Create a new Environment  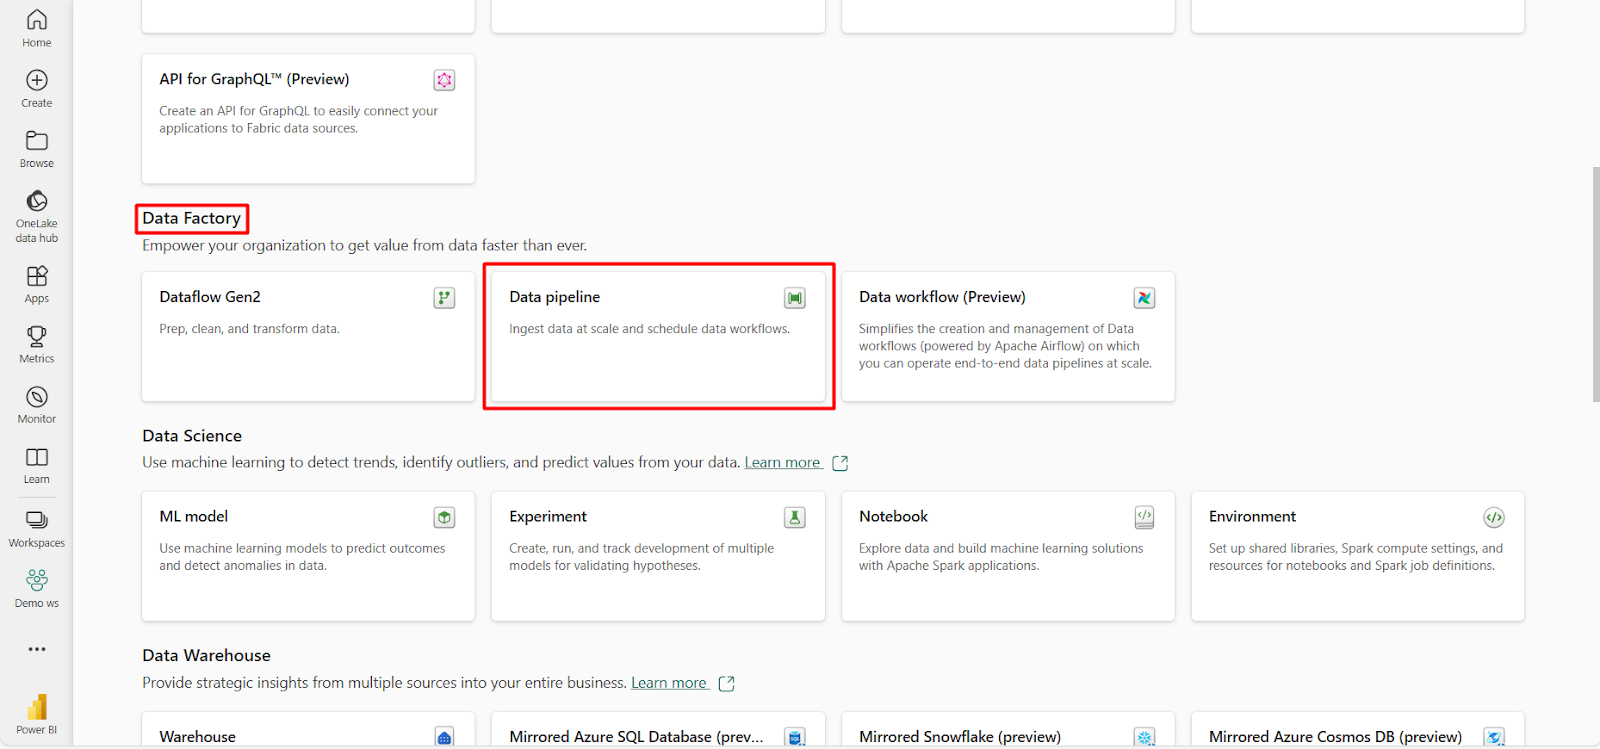pos(1358,556)
